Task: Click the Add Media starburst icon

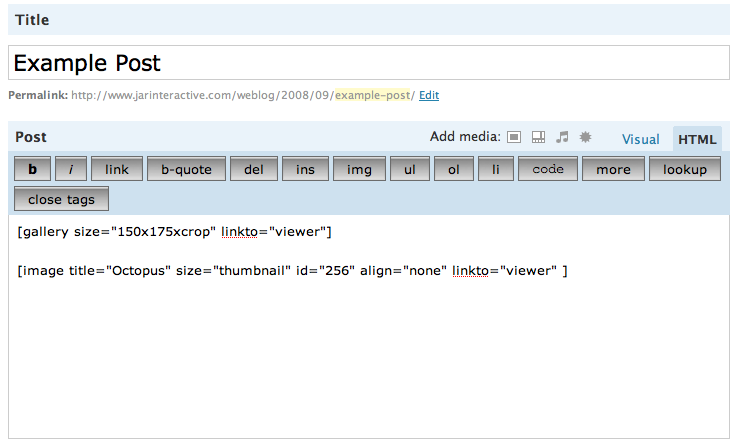Action: click(586, 137)
